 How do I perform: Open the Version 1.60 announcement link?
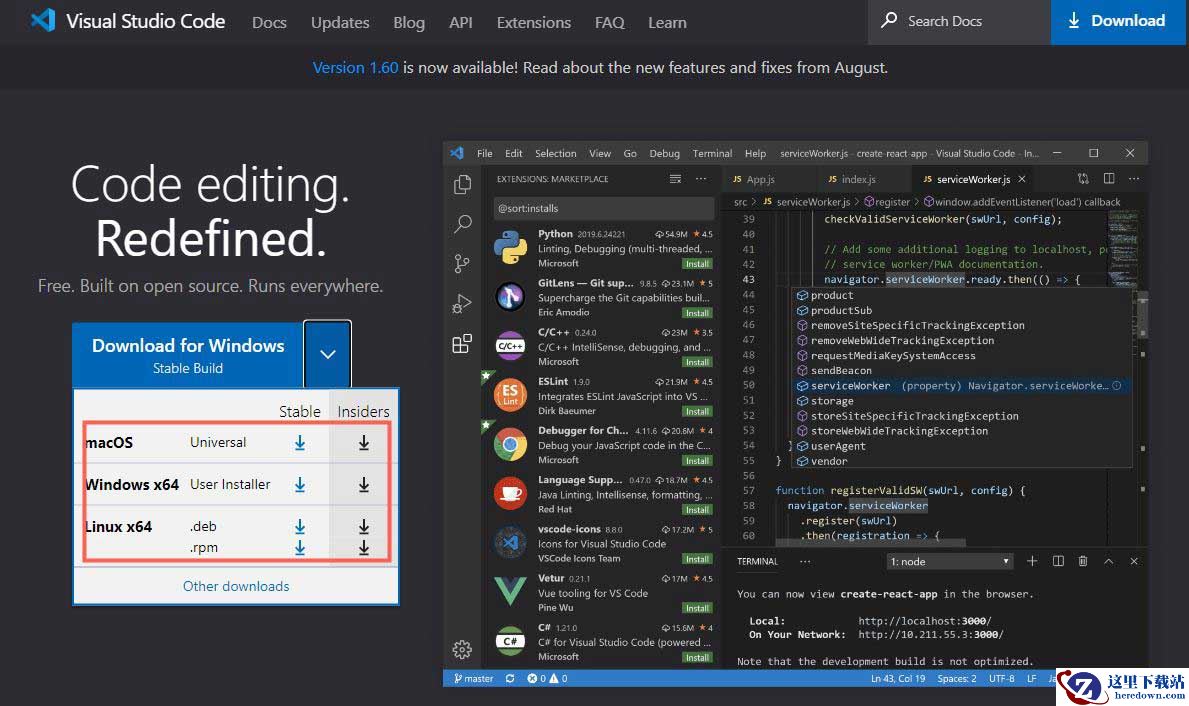[x=355, y=67]
